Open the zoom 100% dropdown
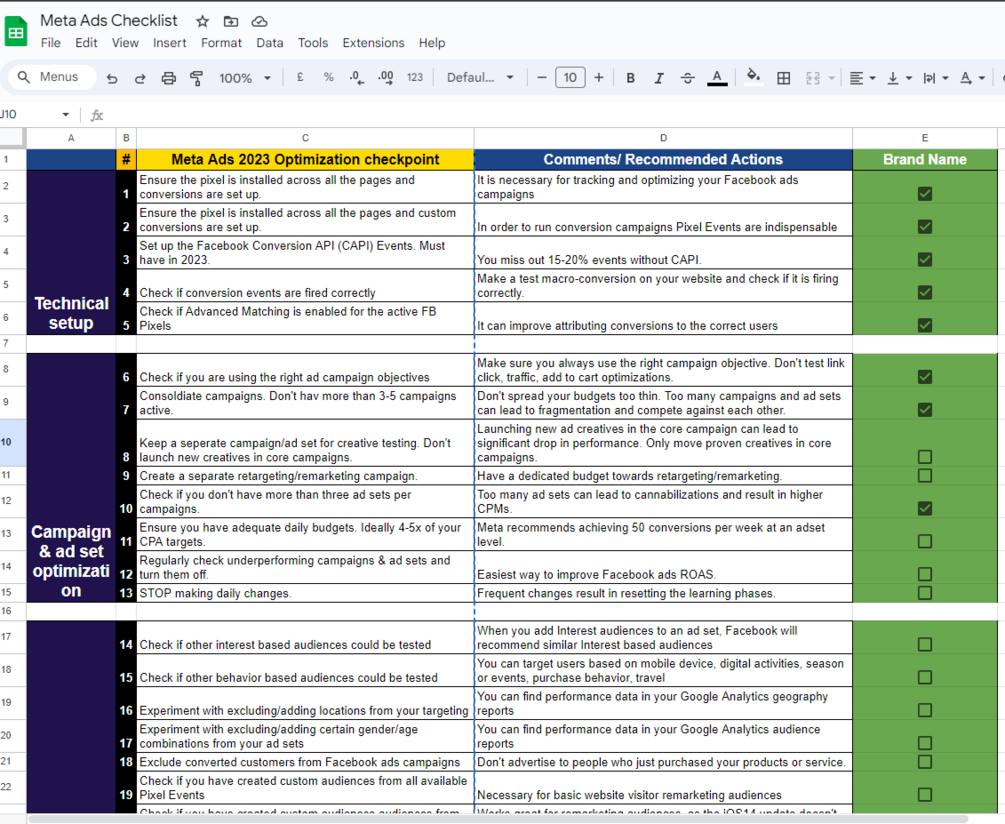 (x=245, y=78)
